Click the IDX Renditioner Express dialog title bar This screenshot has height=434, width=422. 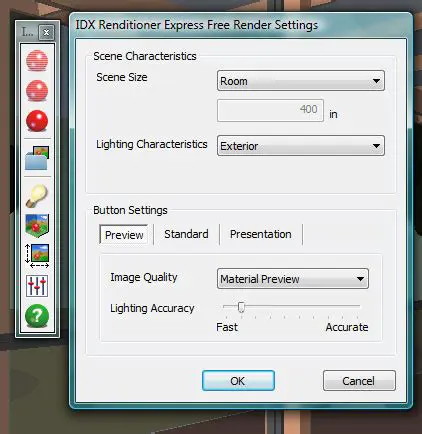tap(241, 25)
